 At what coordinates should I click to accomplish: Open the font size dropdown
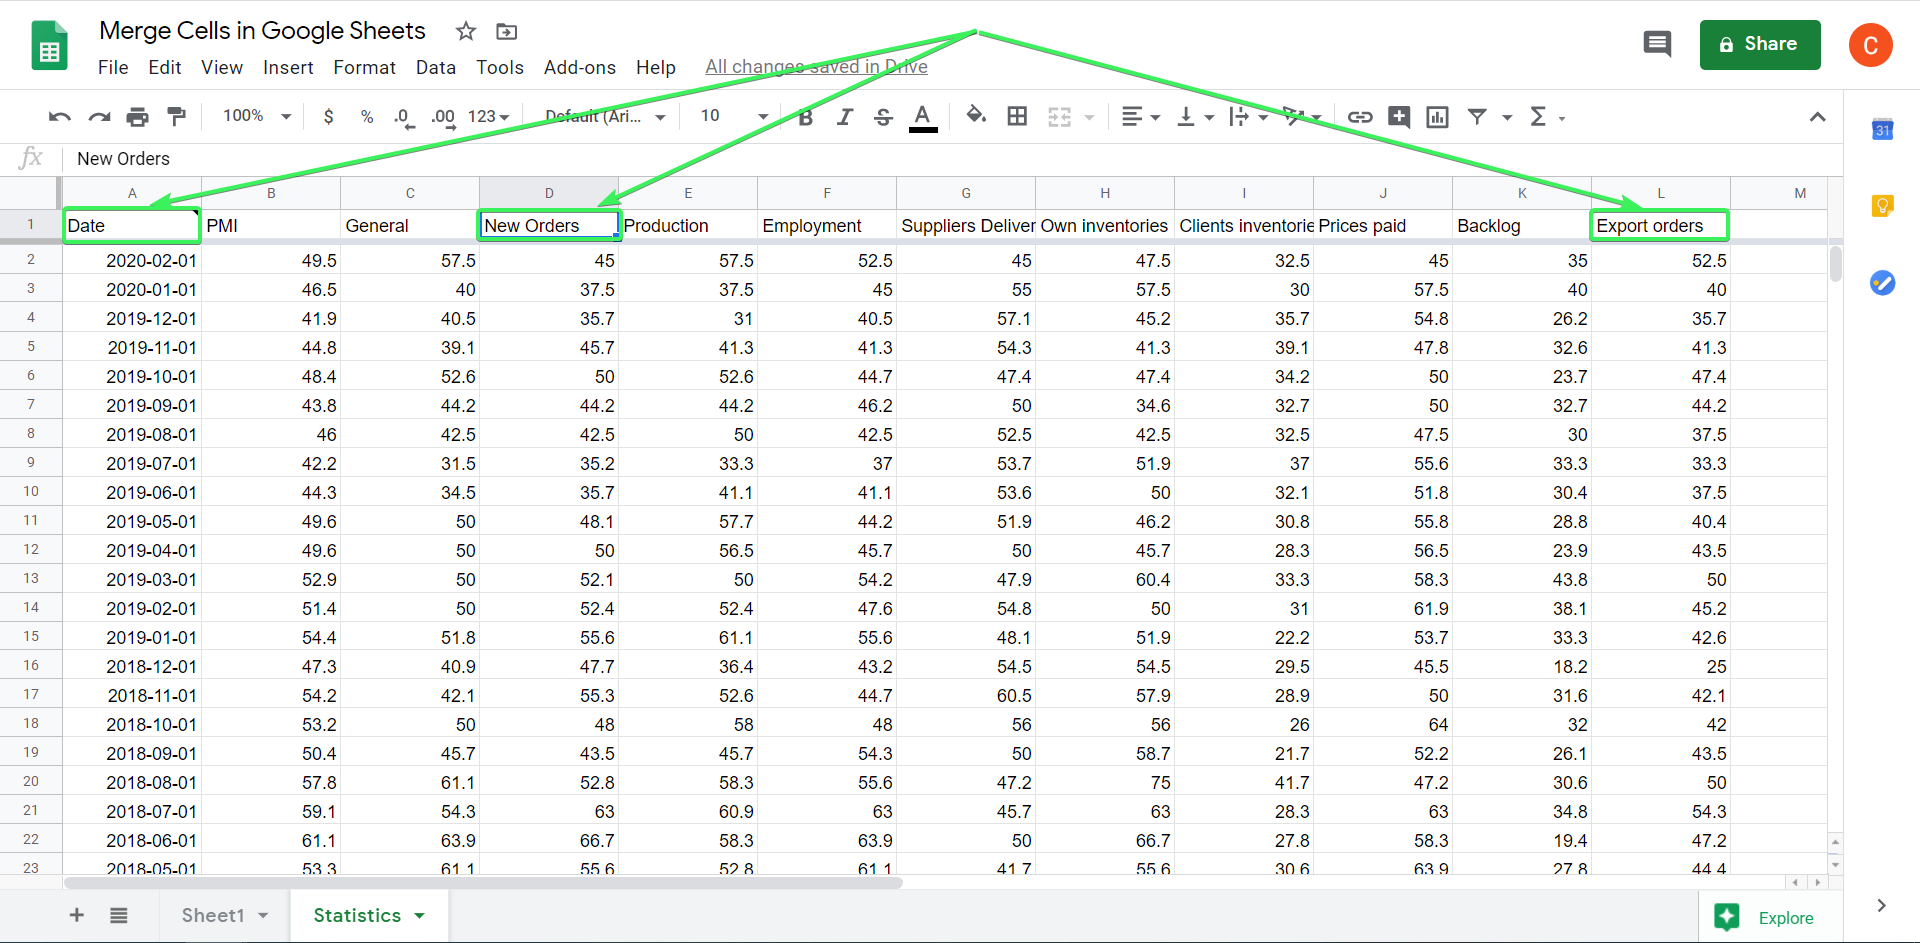pyautogui.click(x=731, y=116)
